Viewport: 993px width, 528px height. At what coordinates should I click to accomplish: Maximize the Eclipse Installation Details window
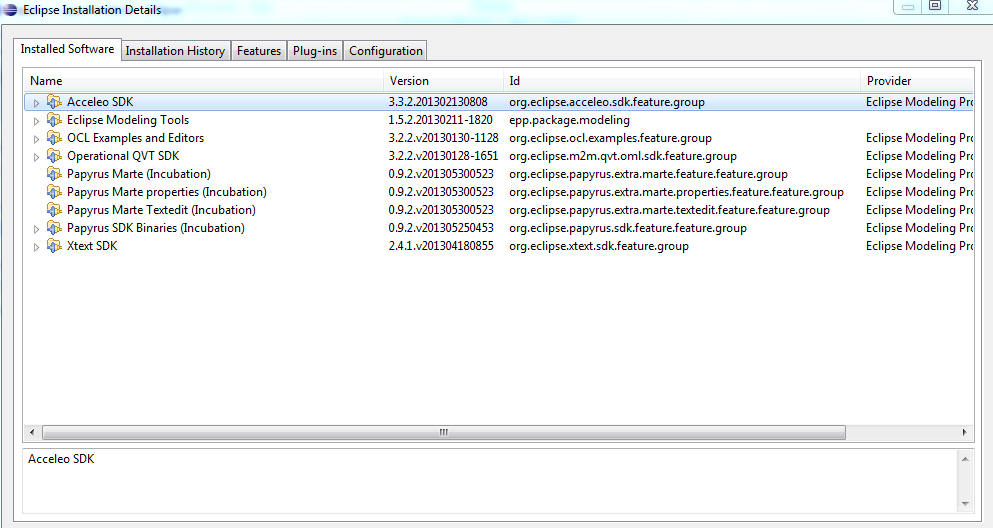[935, 6]
